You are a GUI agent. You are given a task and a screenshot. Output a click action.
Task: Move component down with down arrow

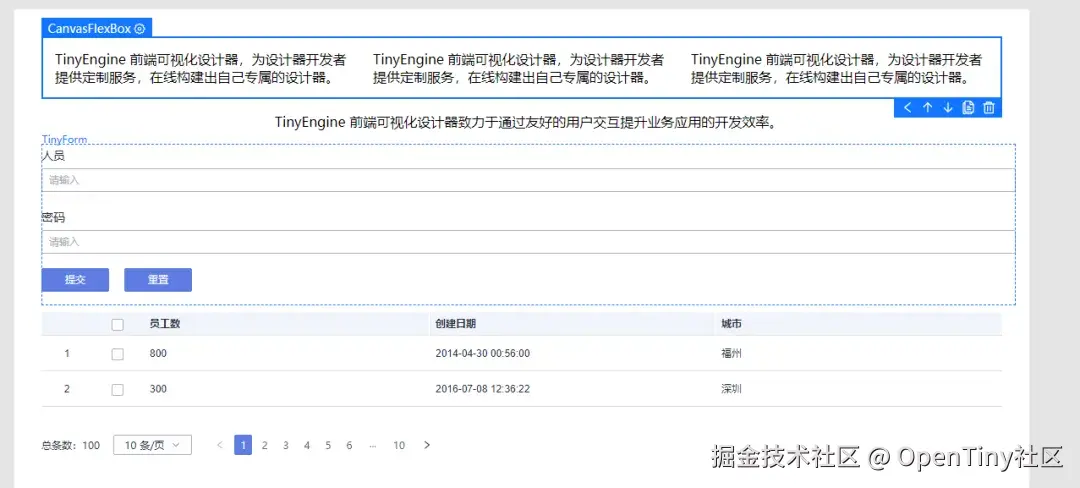[948, 107]
